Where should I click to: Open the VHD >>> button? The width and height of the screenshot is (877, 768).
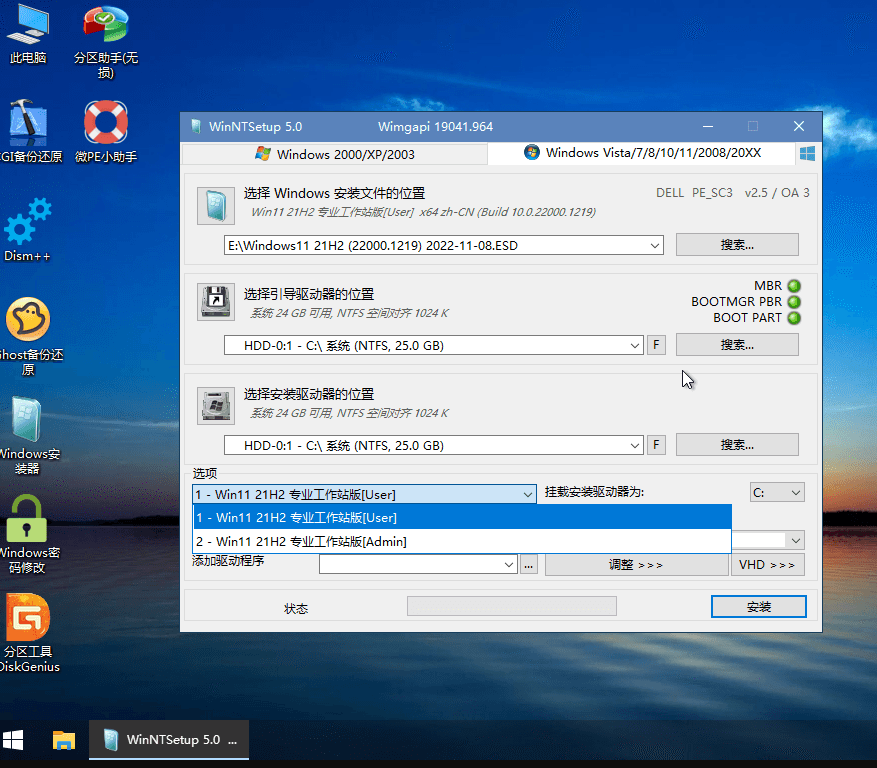[x=767, y=565]
